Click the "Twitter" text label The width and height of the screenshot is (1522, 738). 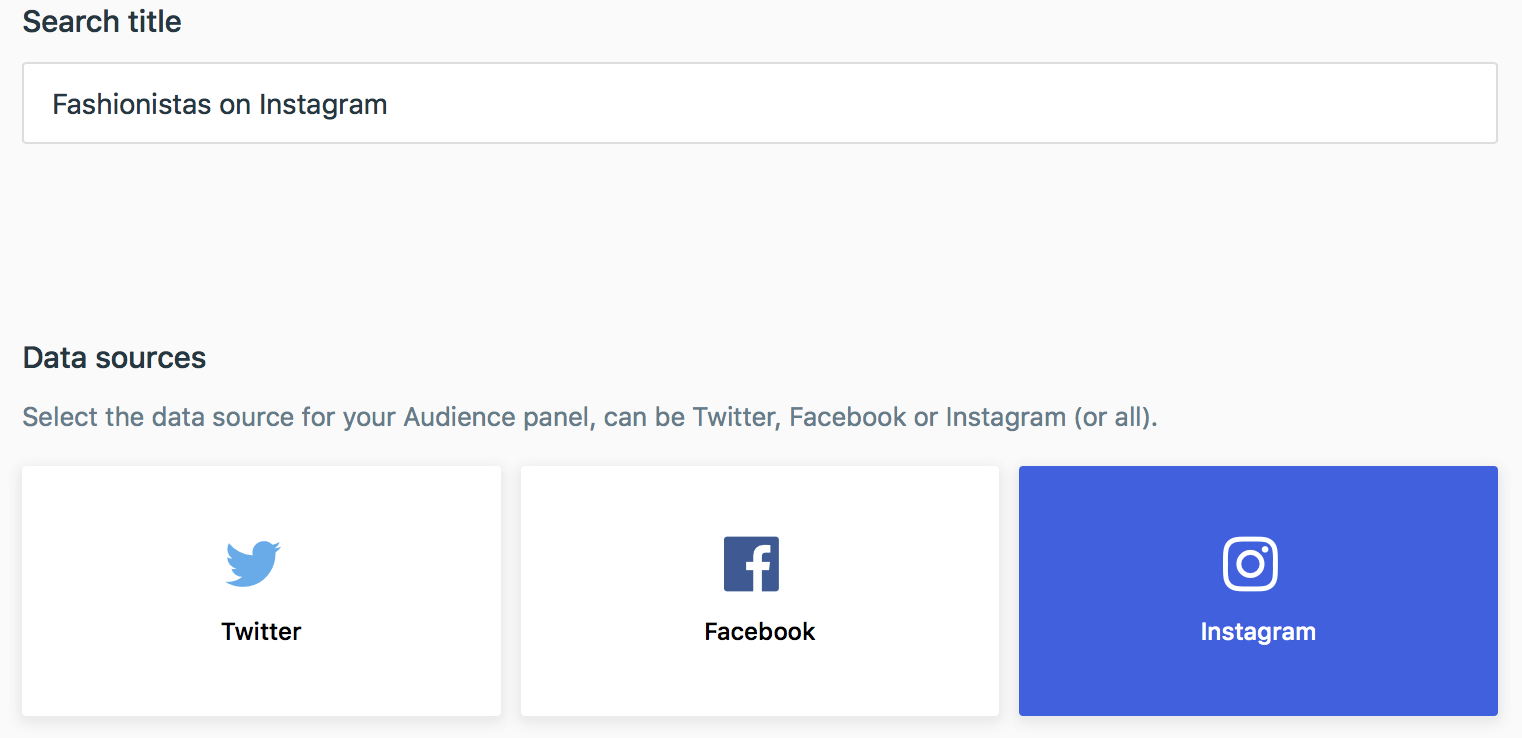click(261, 632)
